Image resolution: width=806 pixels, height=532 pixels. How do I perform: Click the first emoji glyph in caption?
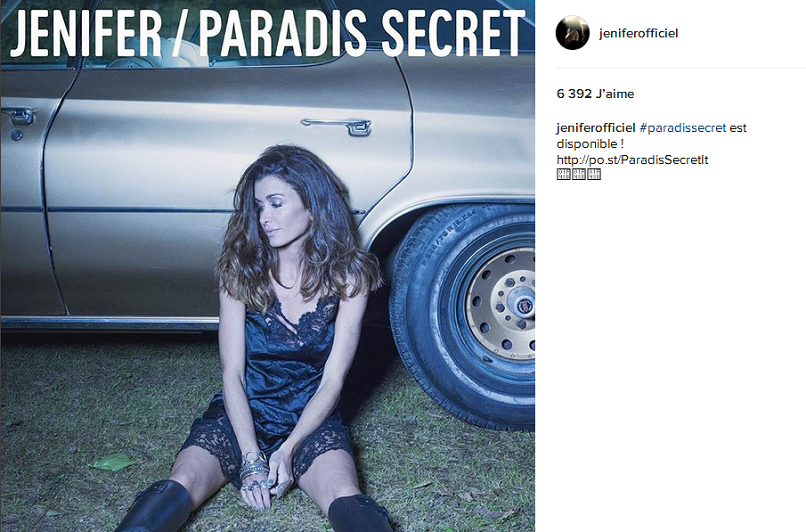563,174
